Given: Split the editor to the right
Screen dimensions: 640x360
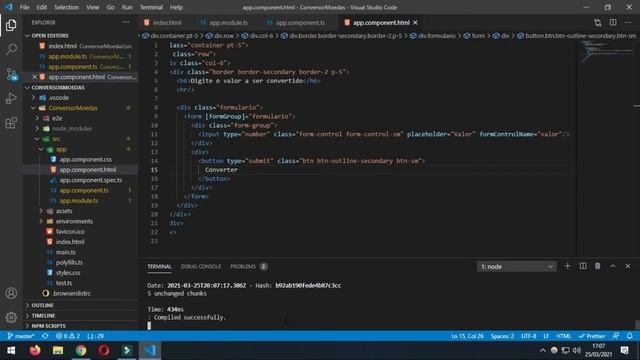Looking at the screenshot, I should 613,22.
